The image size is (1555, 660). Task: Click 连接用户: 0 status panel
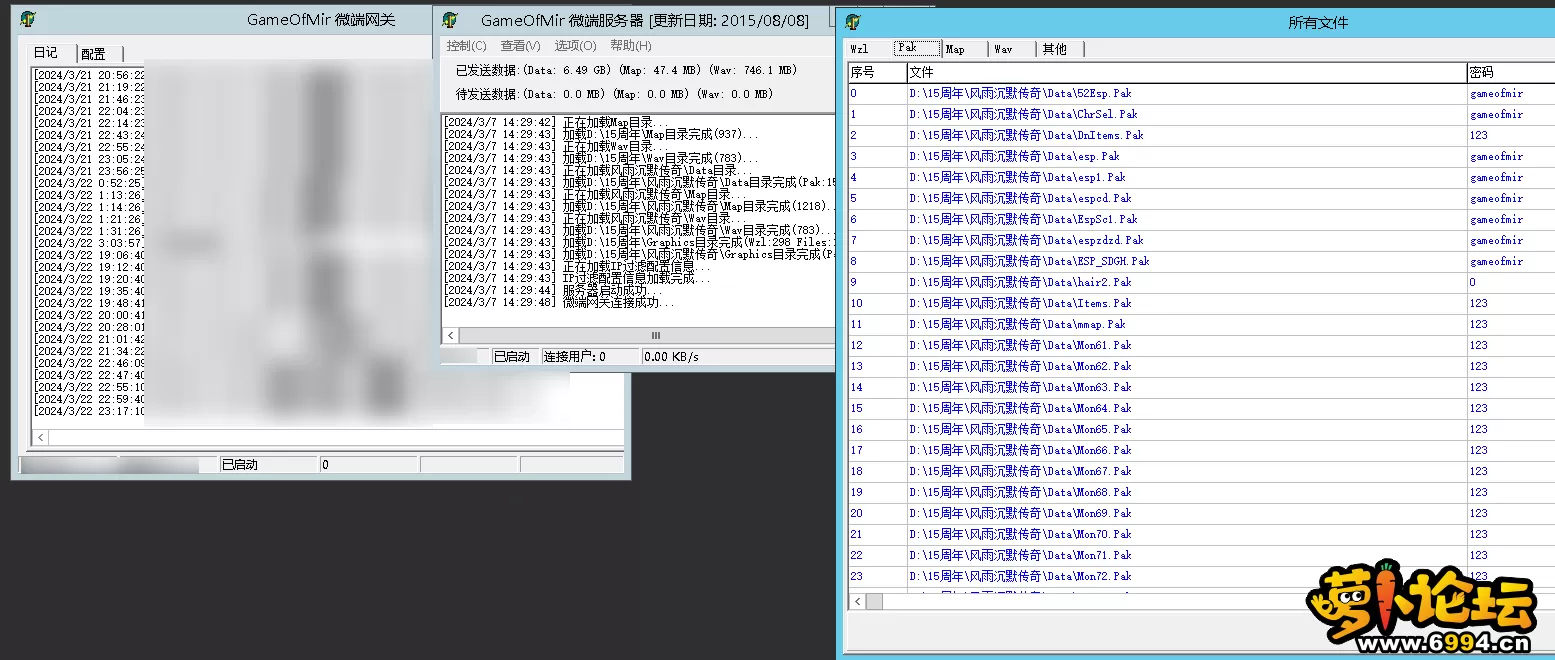click(590, 356)
